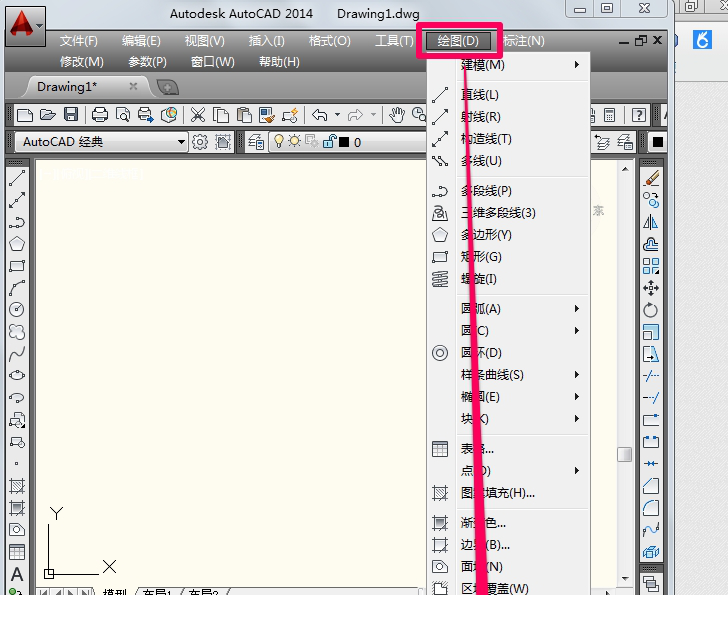Select the Rectangle tool in left toolbar
This screenshot has height=618, width=728.
17,266
